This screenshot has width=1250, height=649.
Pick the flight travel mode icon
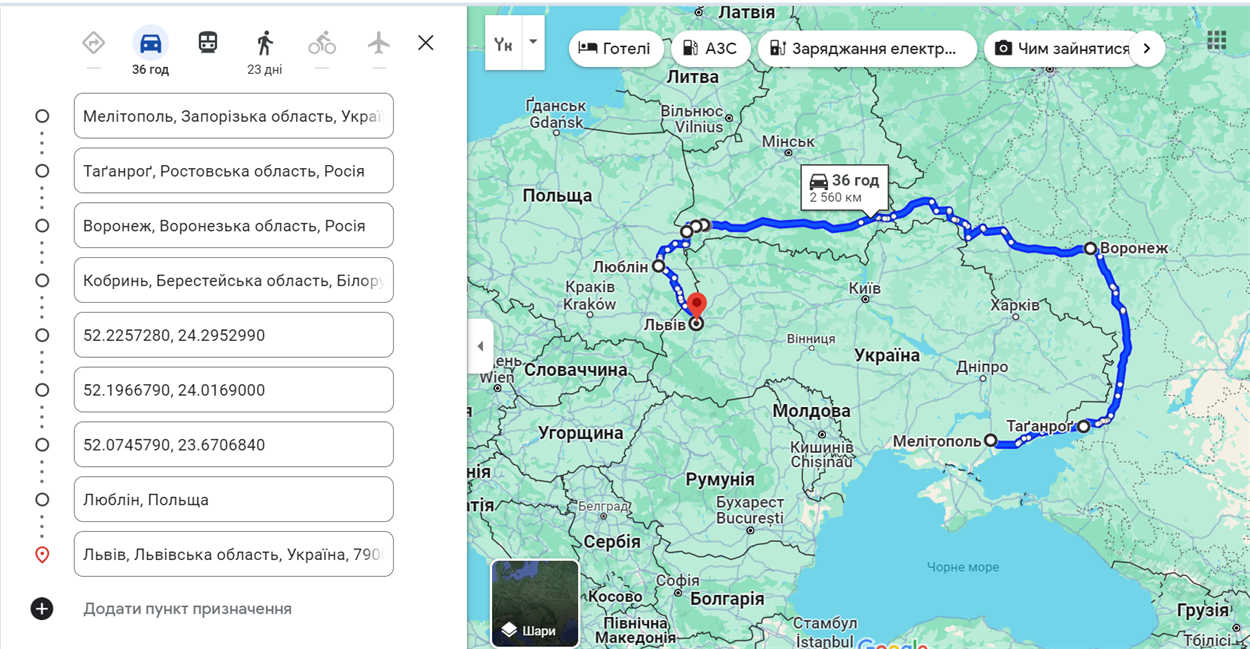378,43
